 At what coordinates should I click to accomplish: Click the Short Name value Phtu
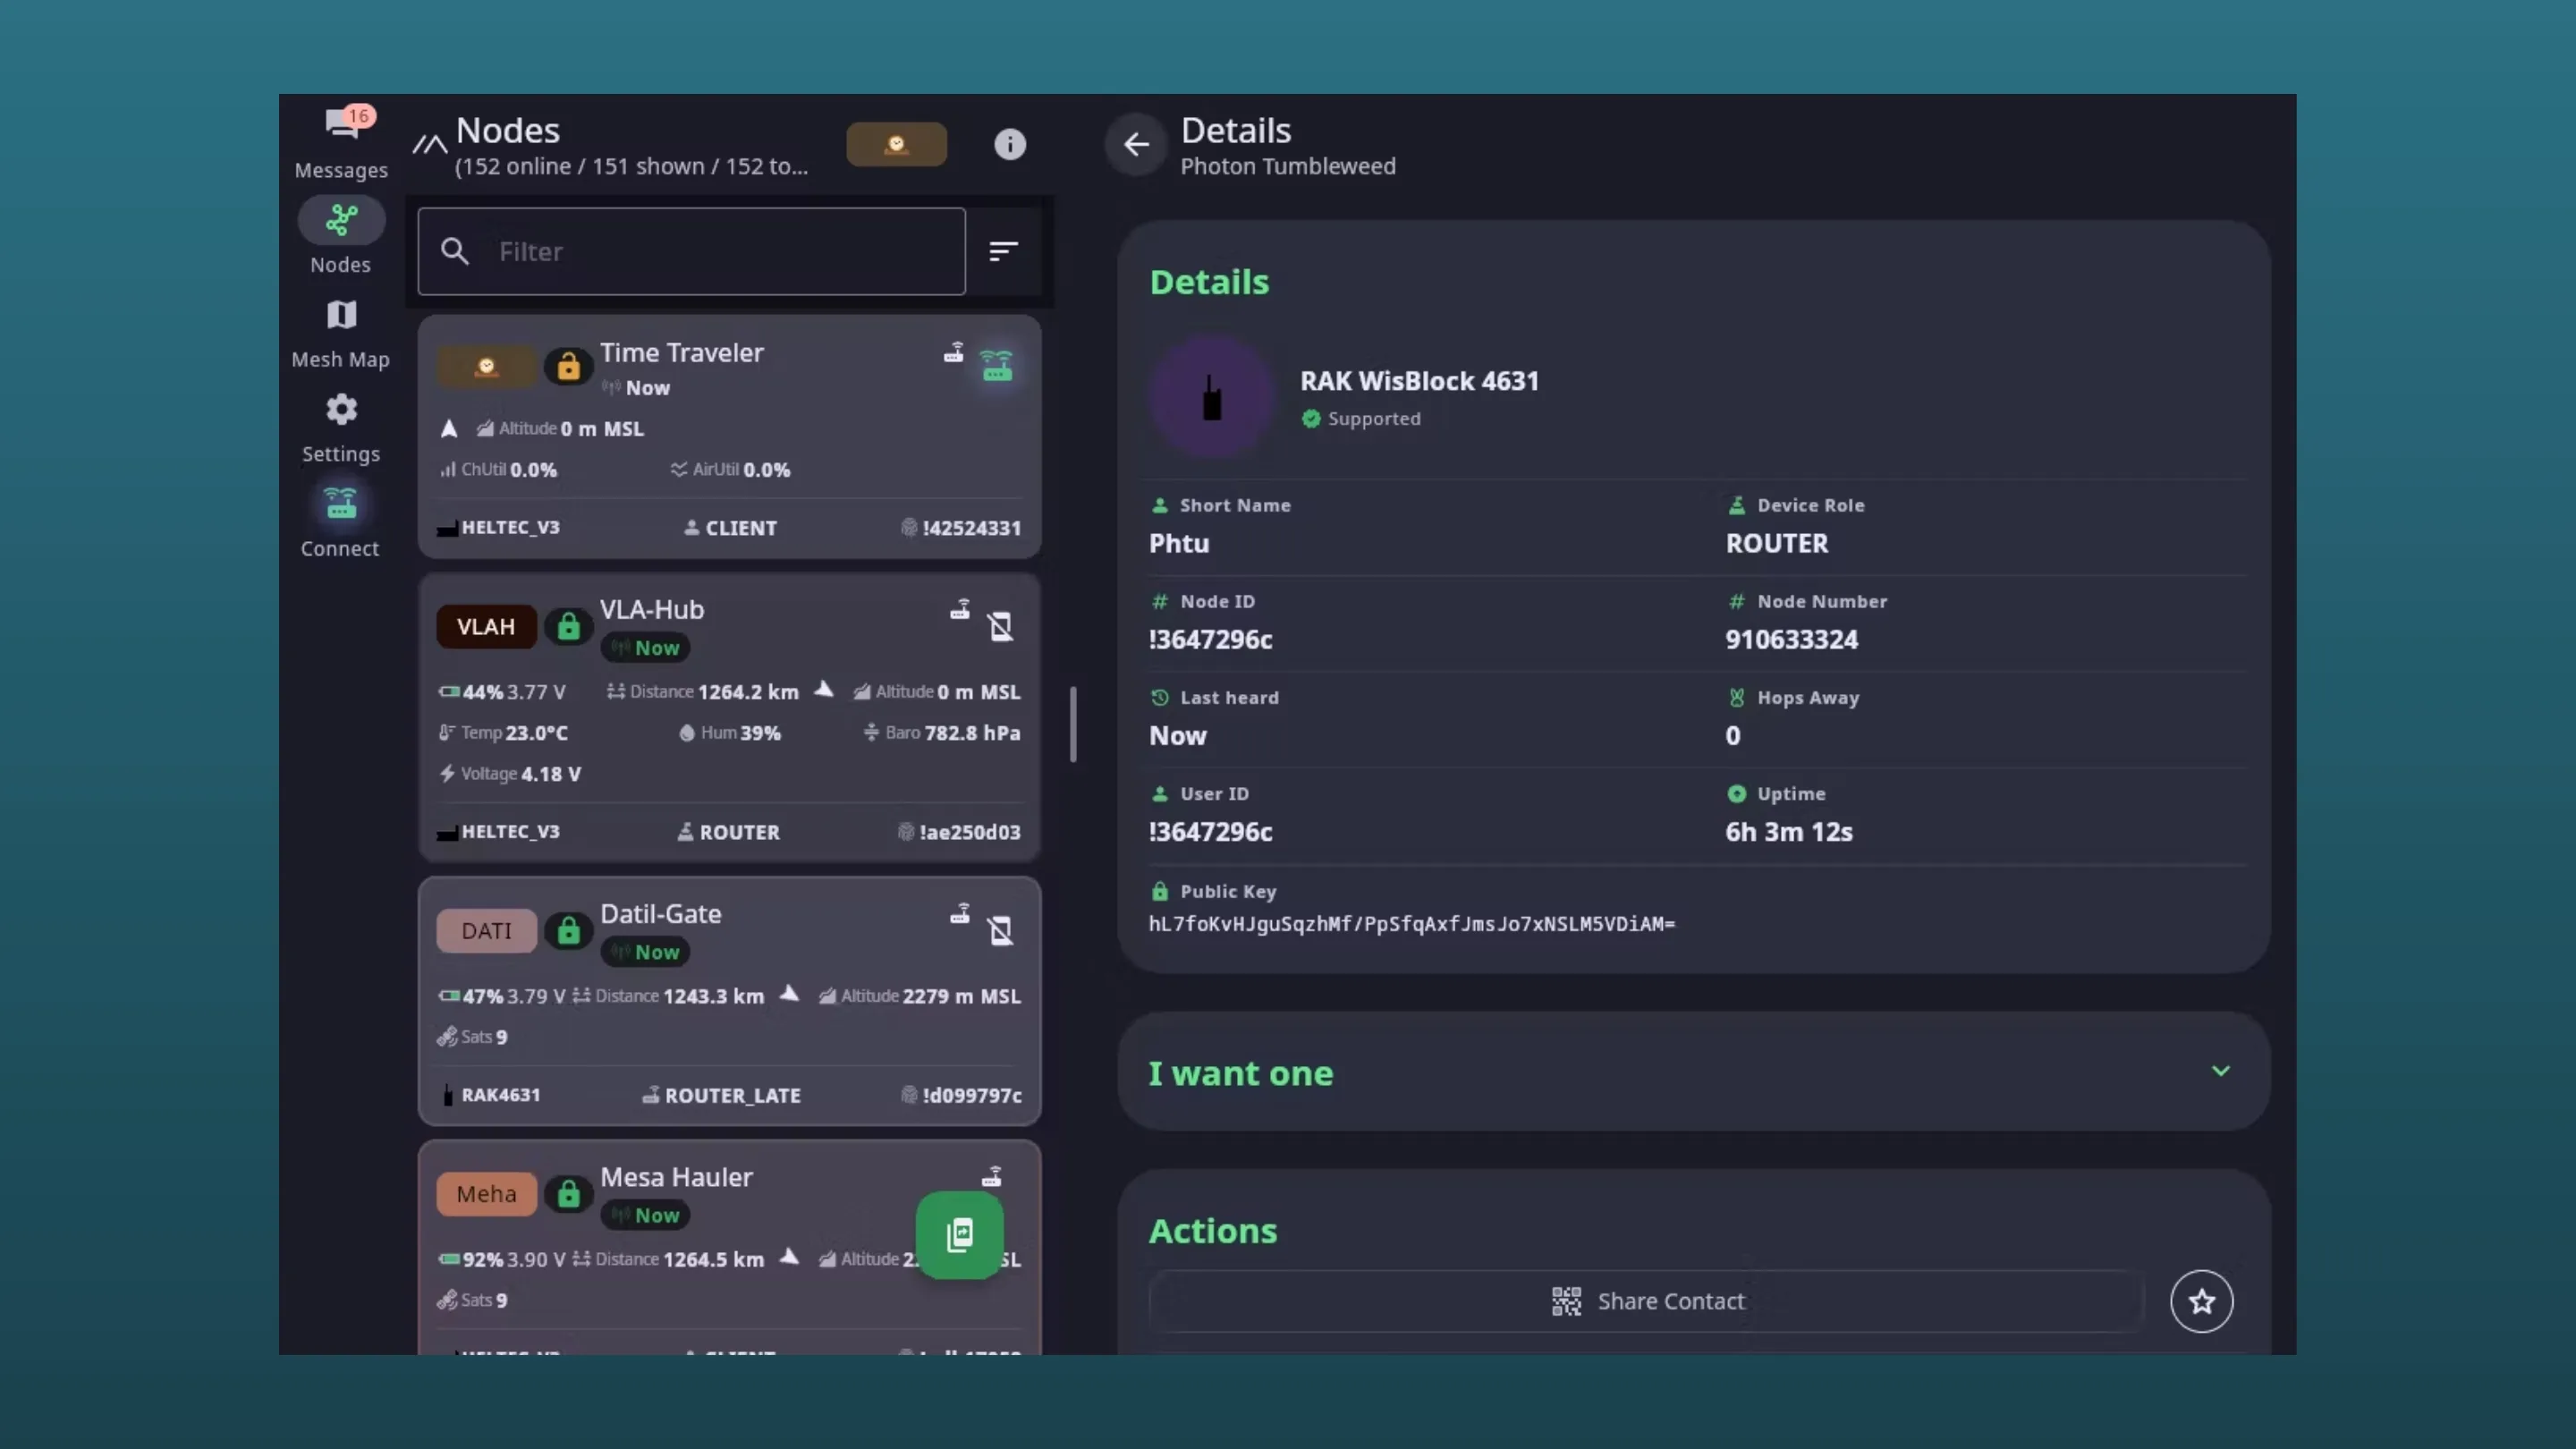click(x=1178, y=544)
